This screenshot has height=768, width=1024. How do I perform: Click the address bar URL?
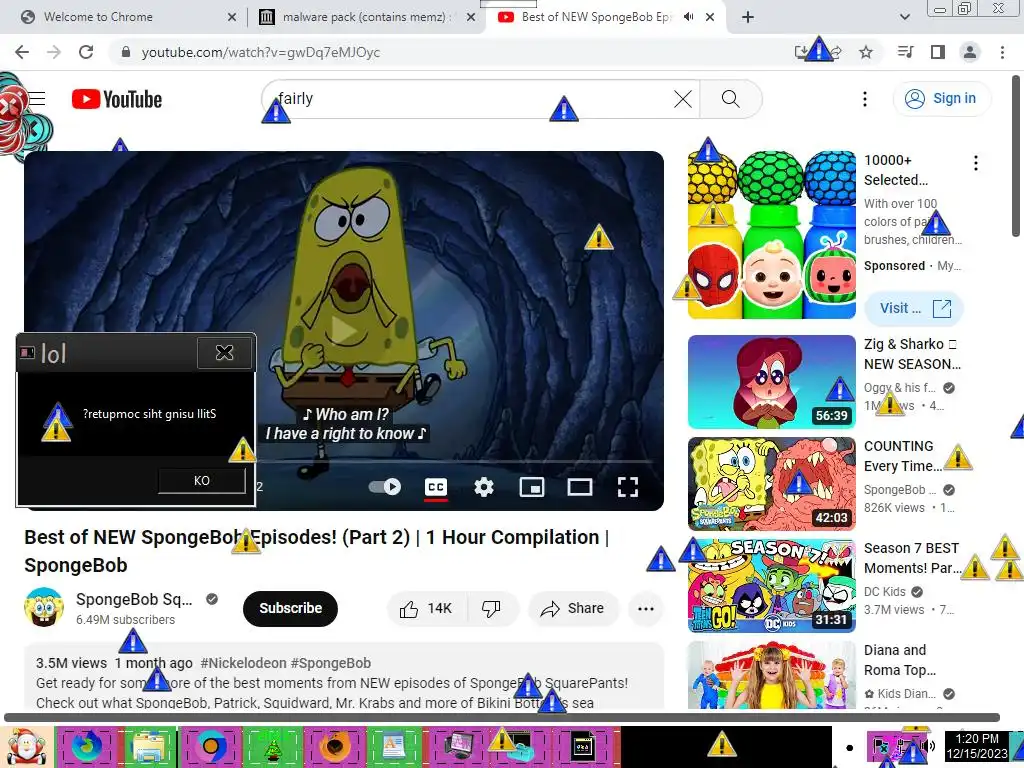click(x=261, y=52)
